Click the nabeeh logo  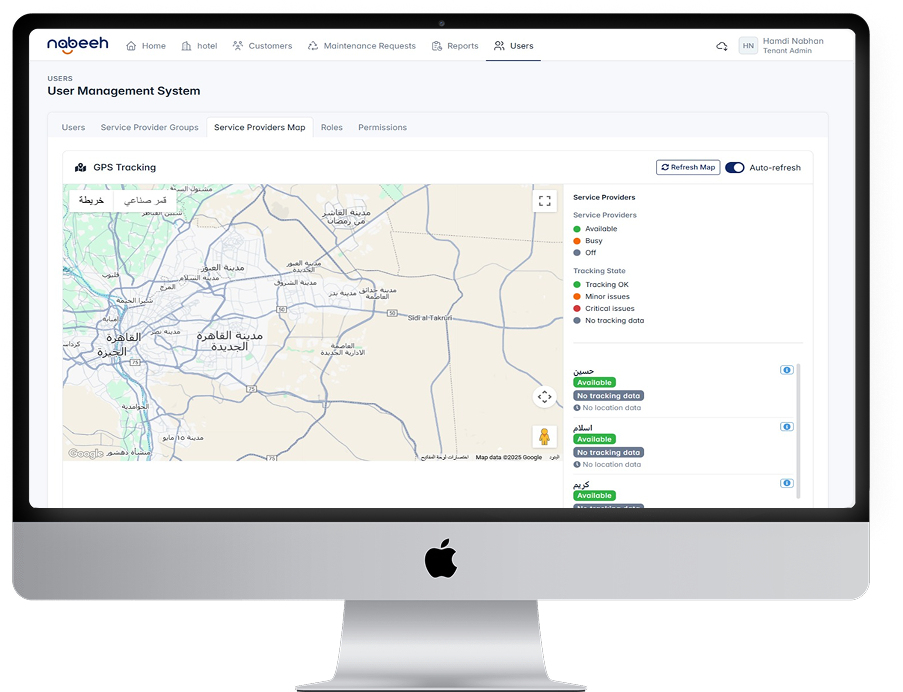[79, 45]
